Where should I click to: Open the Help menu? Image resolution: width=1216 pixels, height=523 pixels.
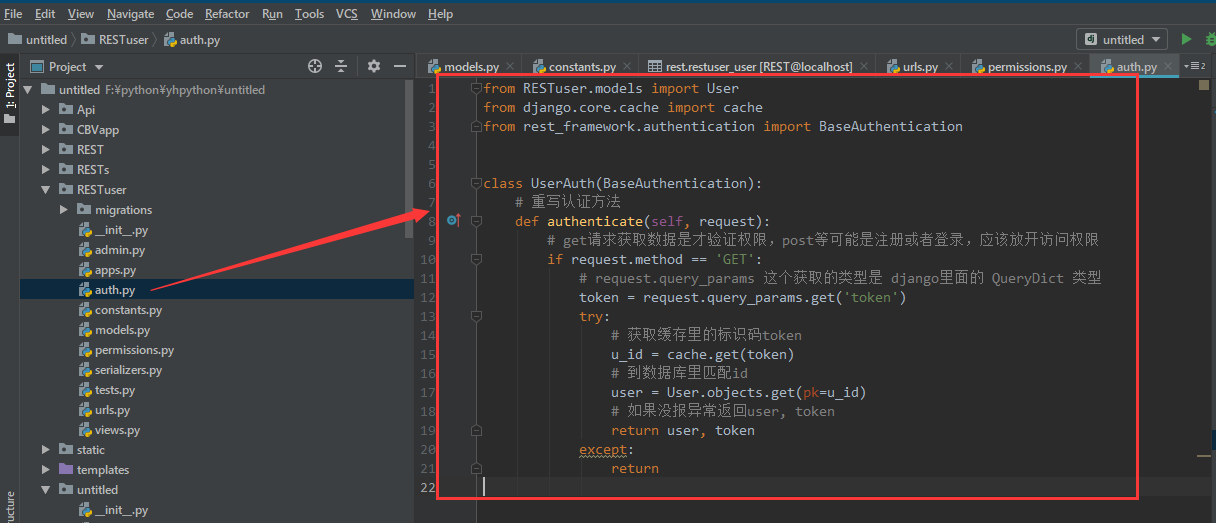pos(440,14)
